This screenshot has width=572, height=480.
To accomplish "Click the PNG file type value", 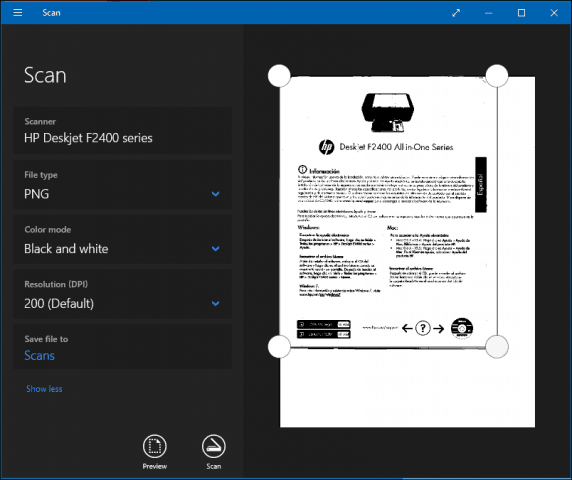I will coord(36,194).
